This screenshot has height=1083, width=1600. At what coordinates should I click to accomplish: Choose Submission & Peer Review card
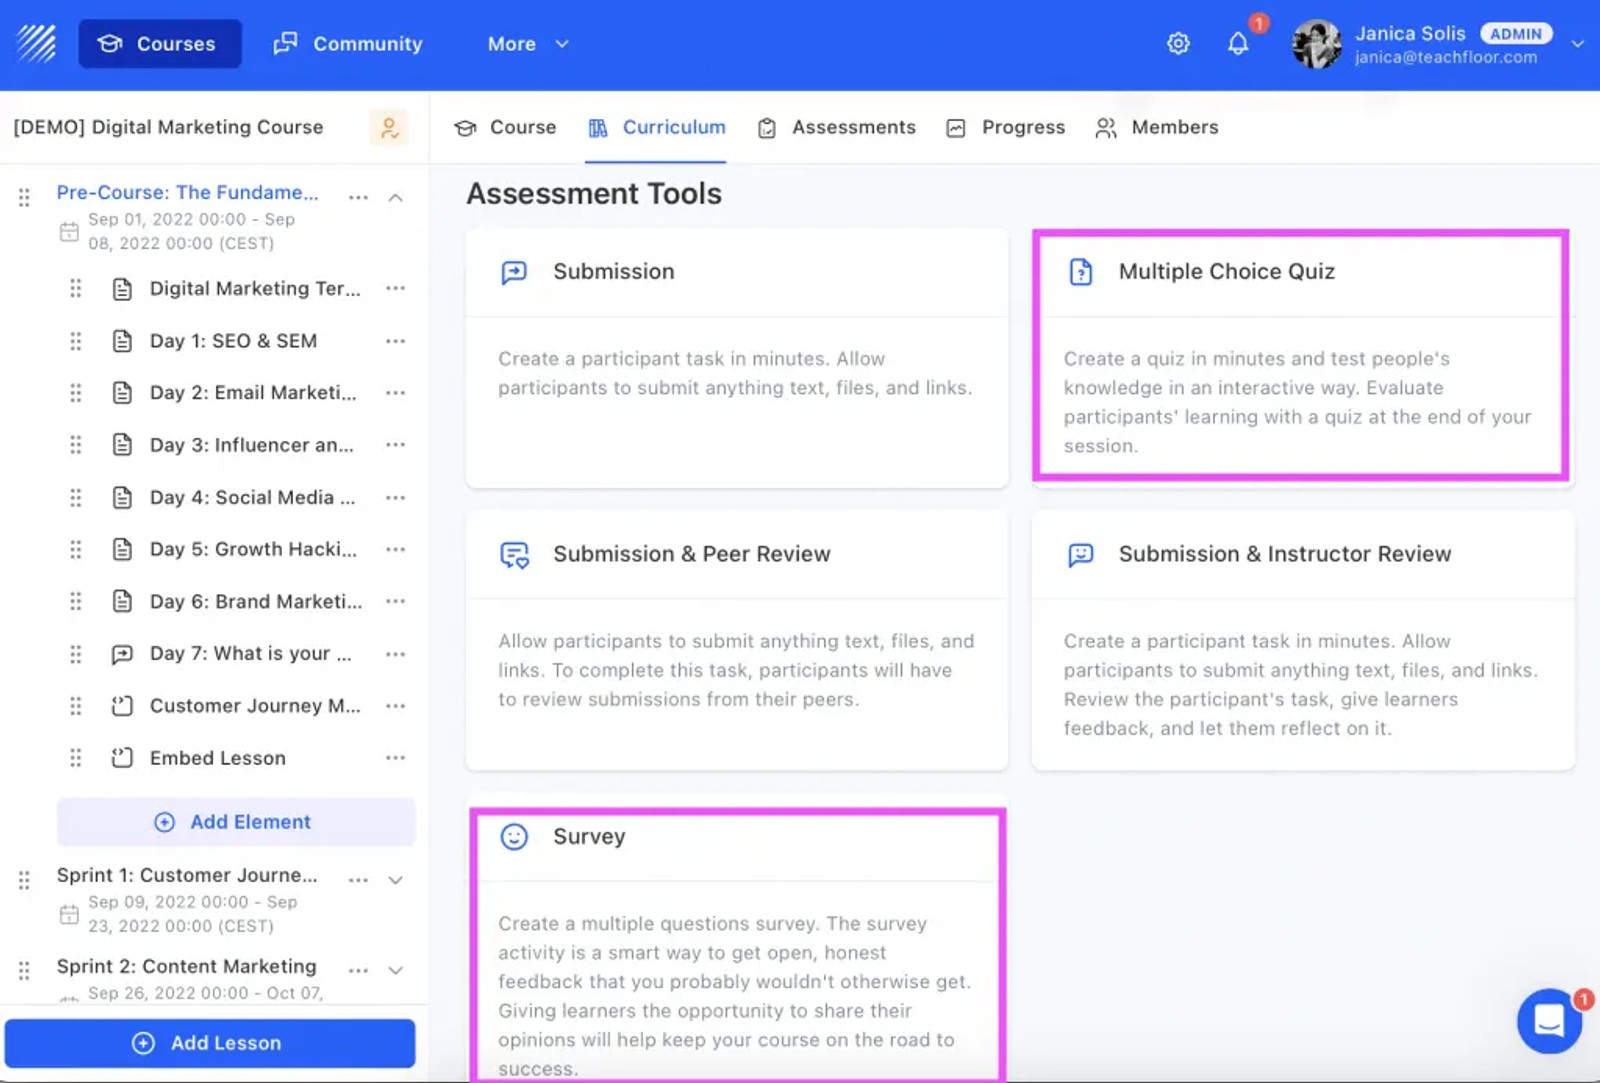tap(737, 641)
